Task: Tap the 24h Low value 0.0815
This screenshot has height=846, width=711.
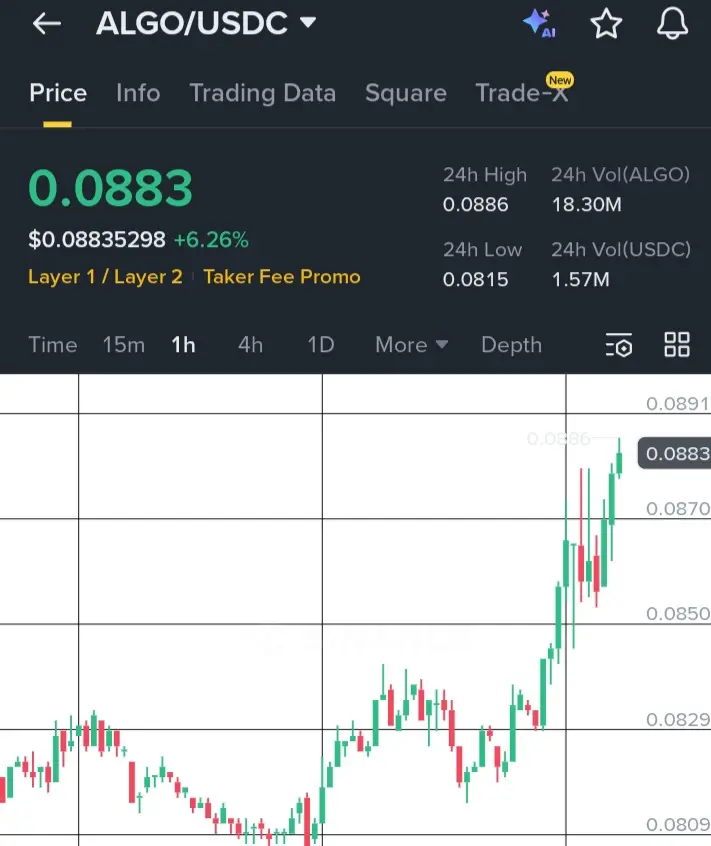Action: coord(475,279)
